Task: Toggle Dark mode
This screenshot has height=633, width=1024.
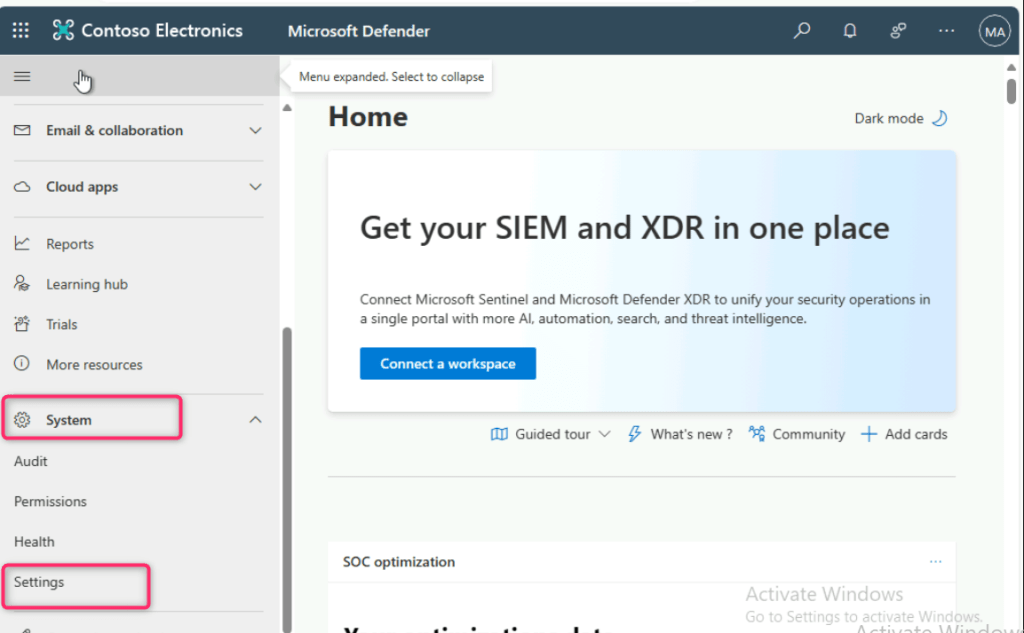Action: coord(900,118)
